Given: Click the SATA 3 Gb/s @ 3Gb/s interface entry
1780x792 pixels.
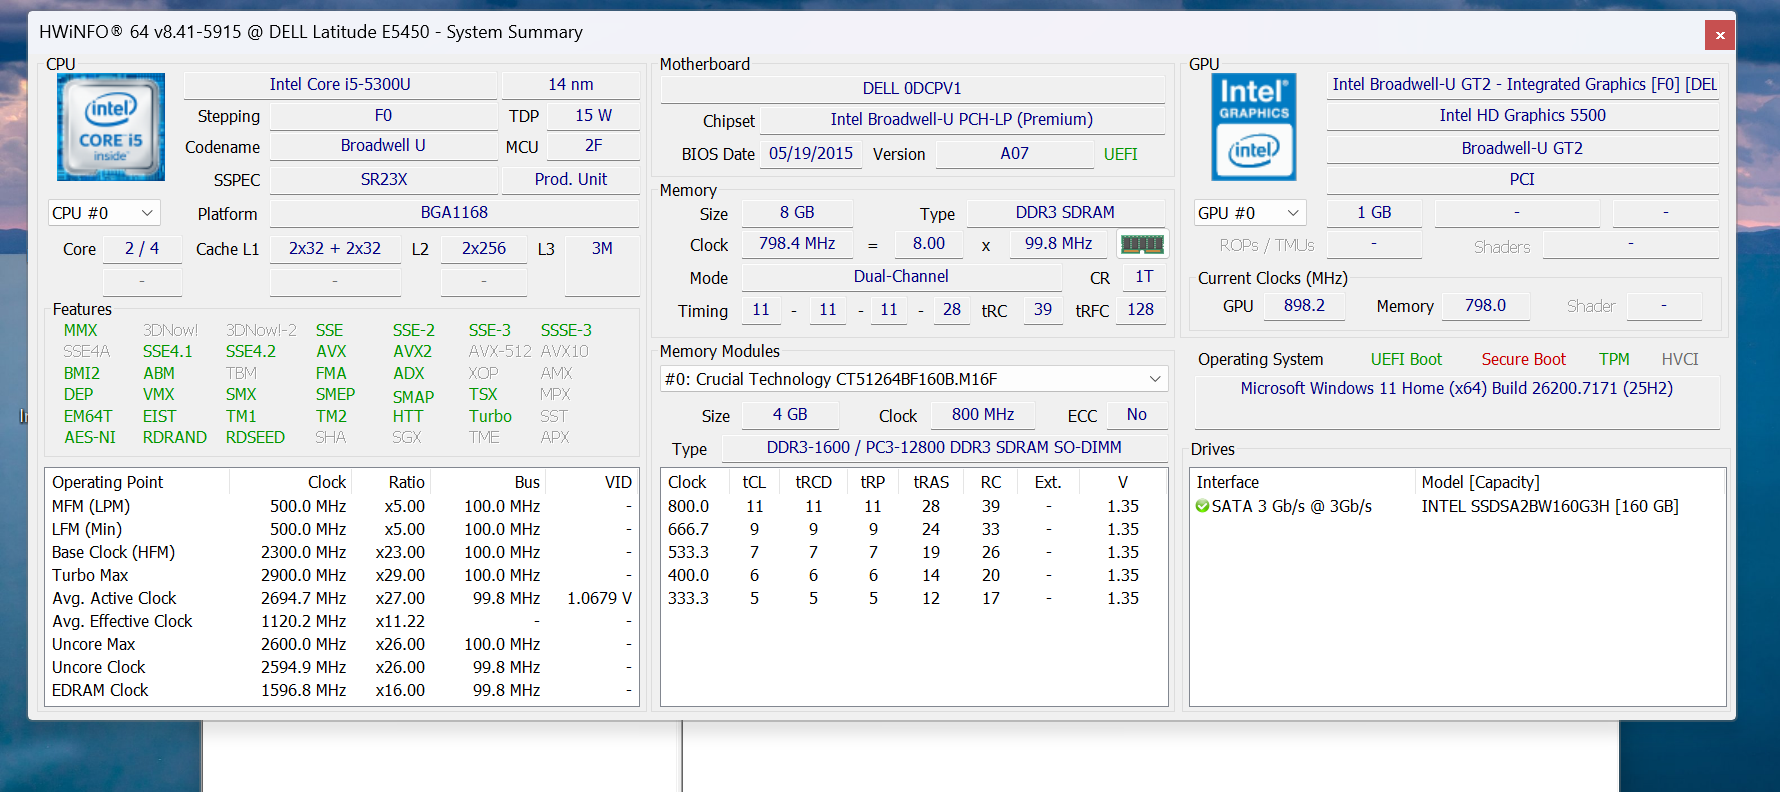Looking at the screenshot, I should [1291, 506].
